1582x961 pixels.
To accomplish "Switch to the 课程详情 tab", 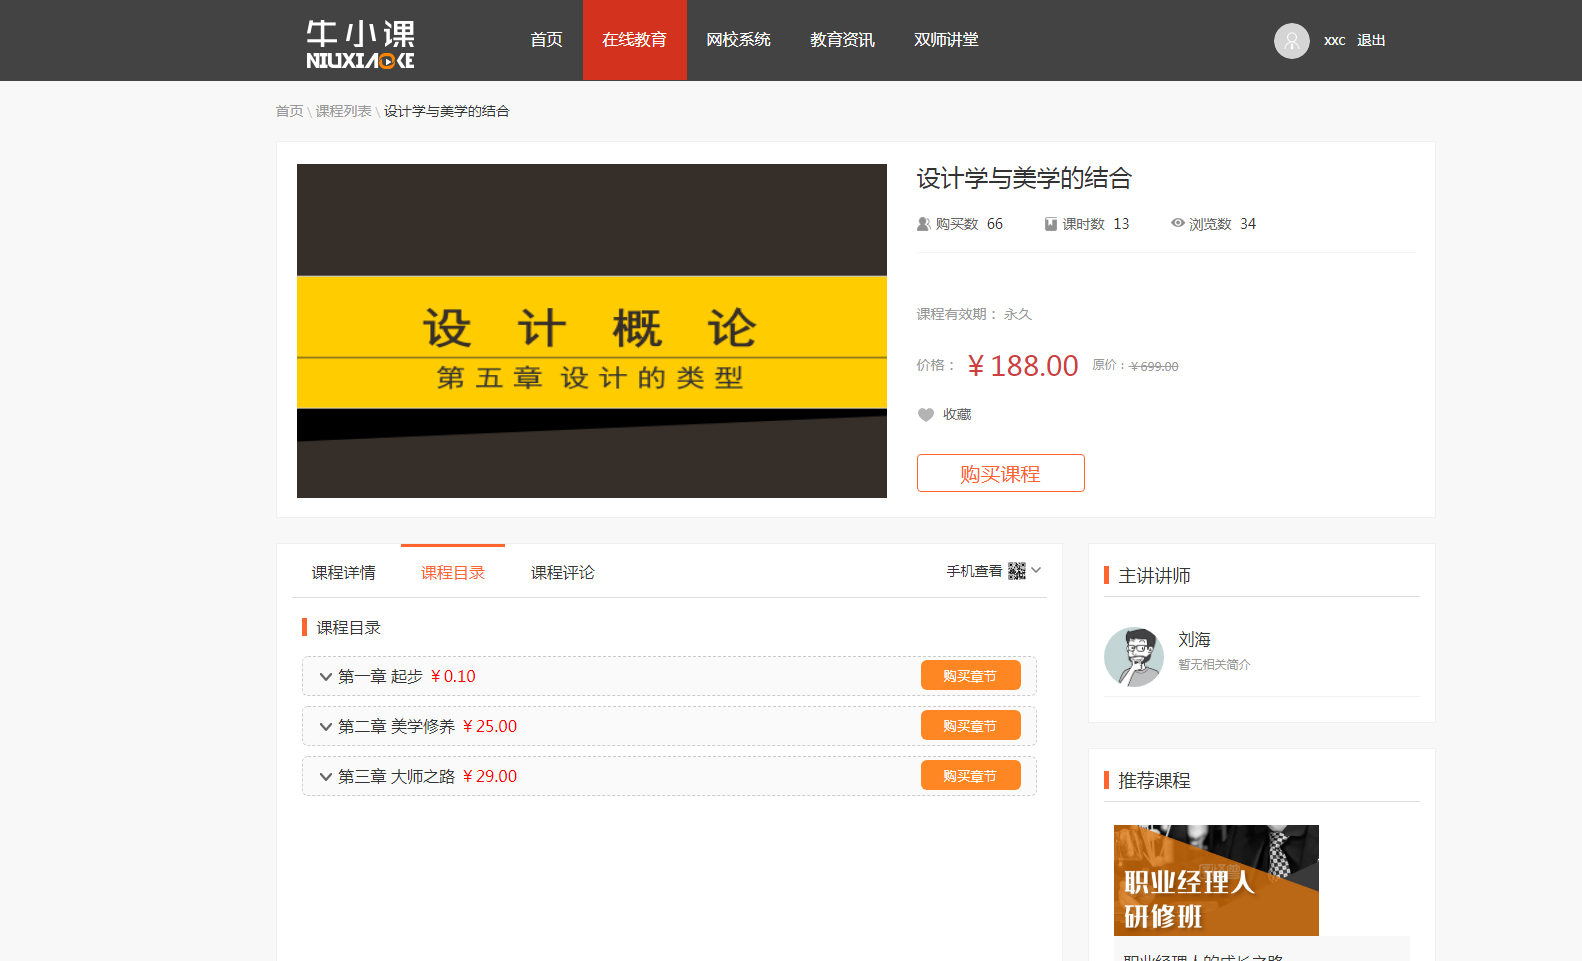I will (x=343, y=573).
